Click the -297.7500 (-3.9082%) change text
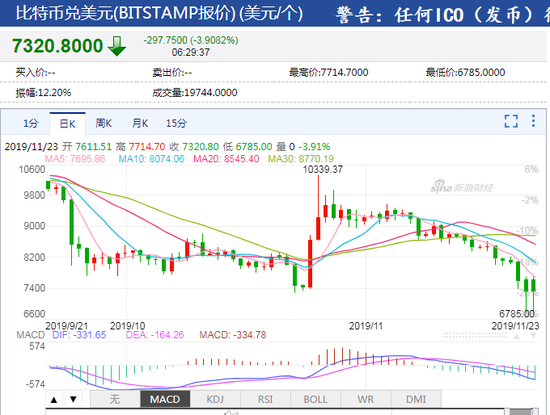The height and width of the screenshot is (415, 550). (190, 40)
